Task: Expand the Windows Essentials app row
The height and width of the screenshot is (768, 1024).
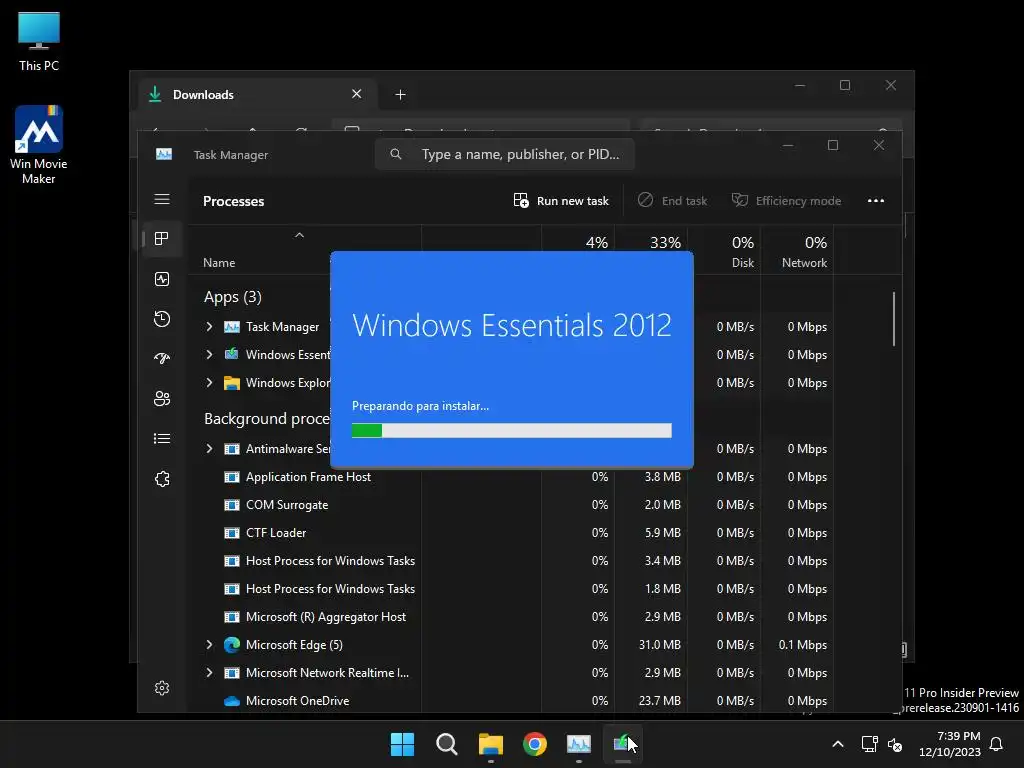Action: [209, 355]
